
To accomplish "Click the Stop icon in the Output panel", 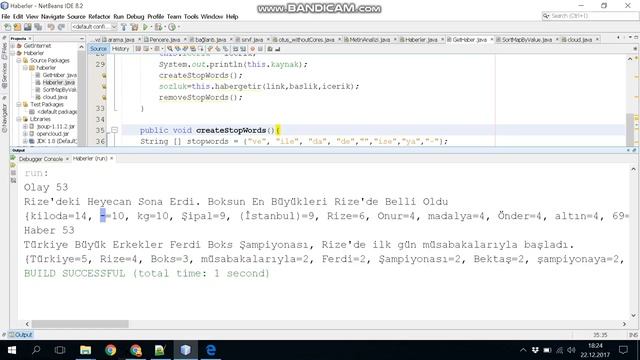I will click(13, 173).
